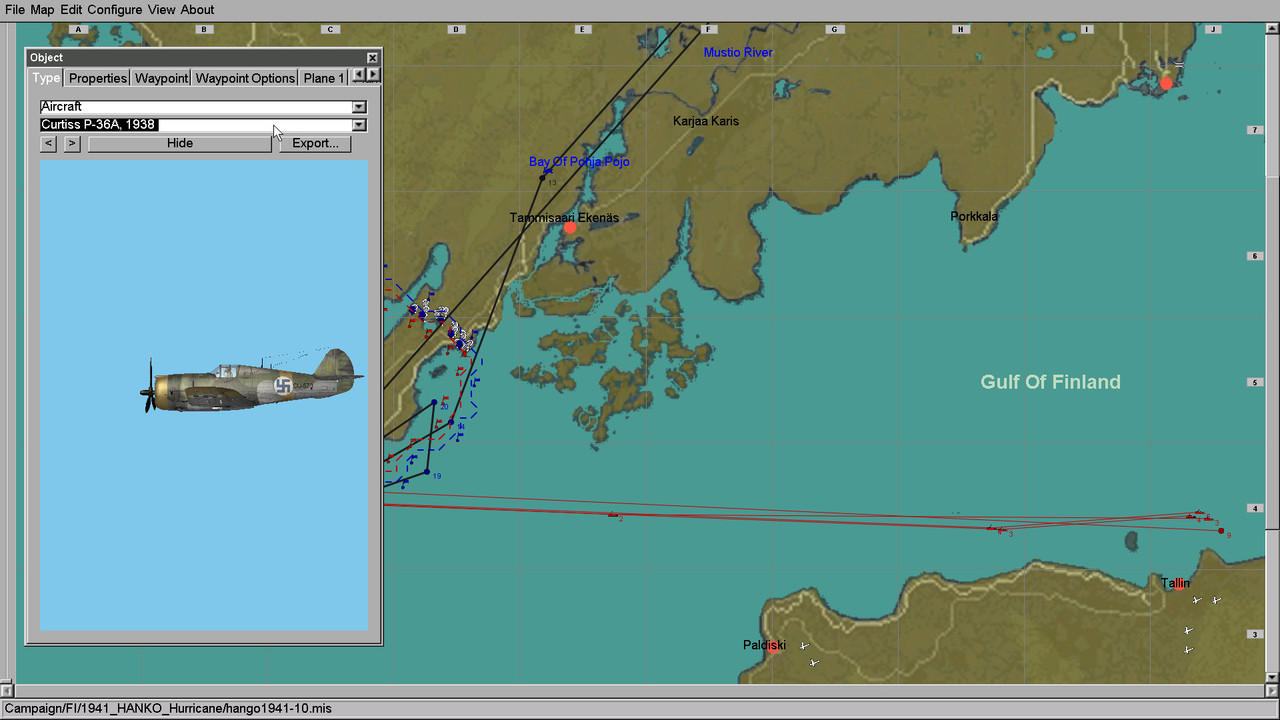
Task: Click the Export... button
Action: (315, 143)
